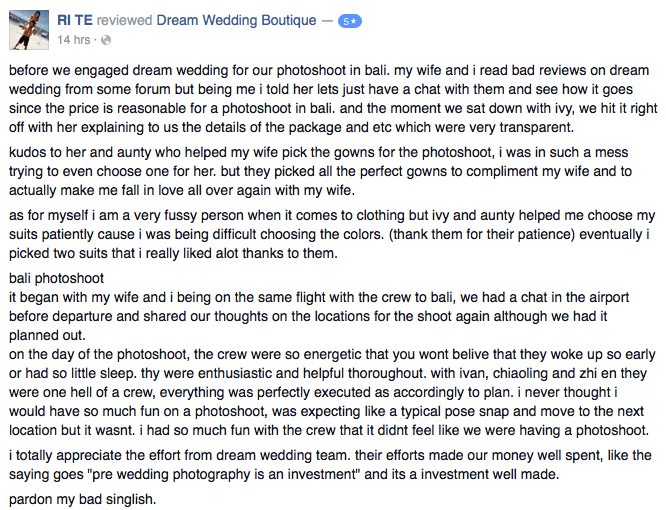Open the 14 hrs timestamp link
The image size is (666, 510).
pos(74,40)
